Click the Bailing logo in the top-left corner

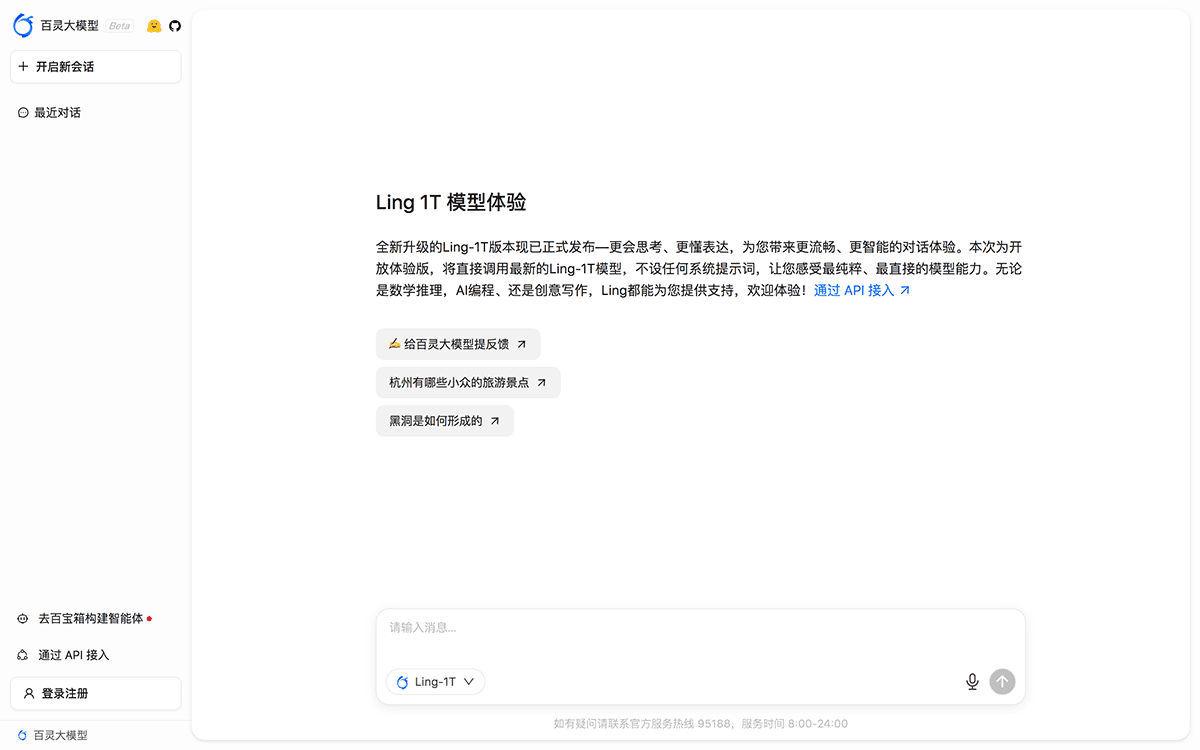(x=23, y=25)
